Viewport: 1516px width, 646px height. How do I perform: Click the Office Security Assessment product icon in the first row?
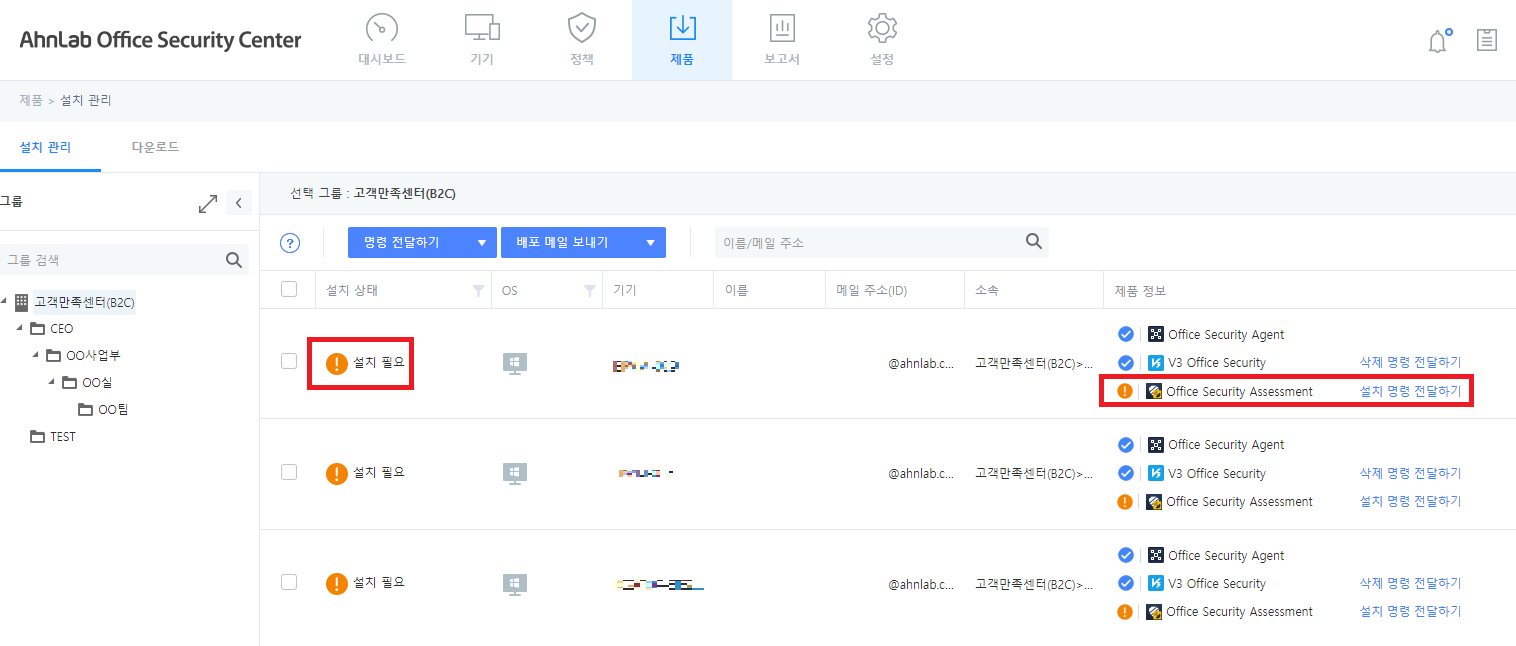click(1154, 391)
